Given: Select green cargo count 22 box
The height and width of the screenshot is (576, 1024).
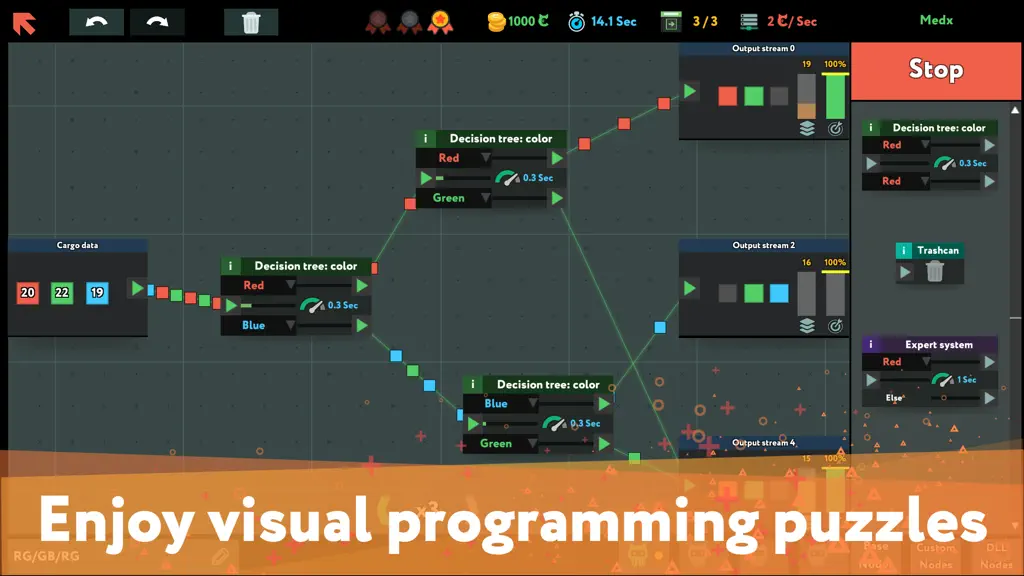Looking at the screenshot, I should 62,293.
